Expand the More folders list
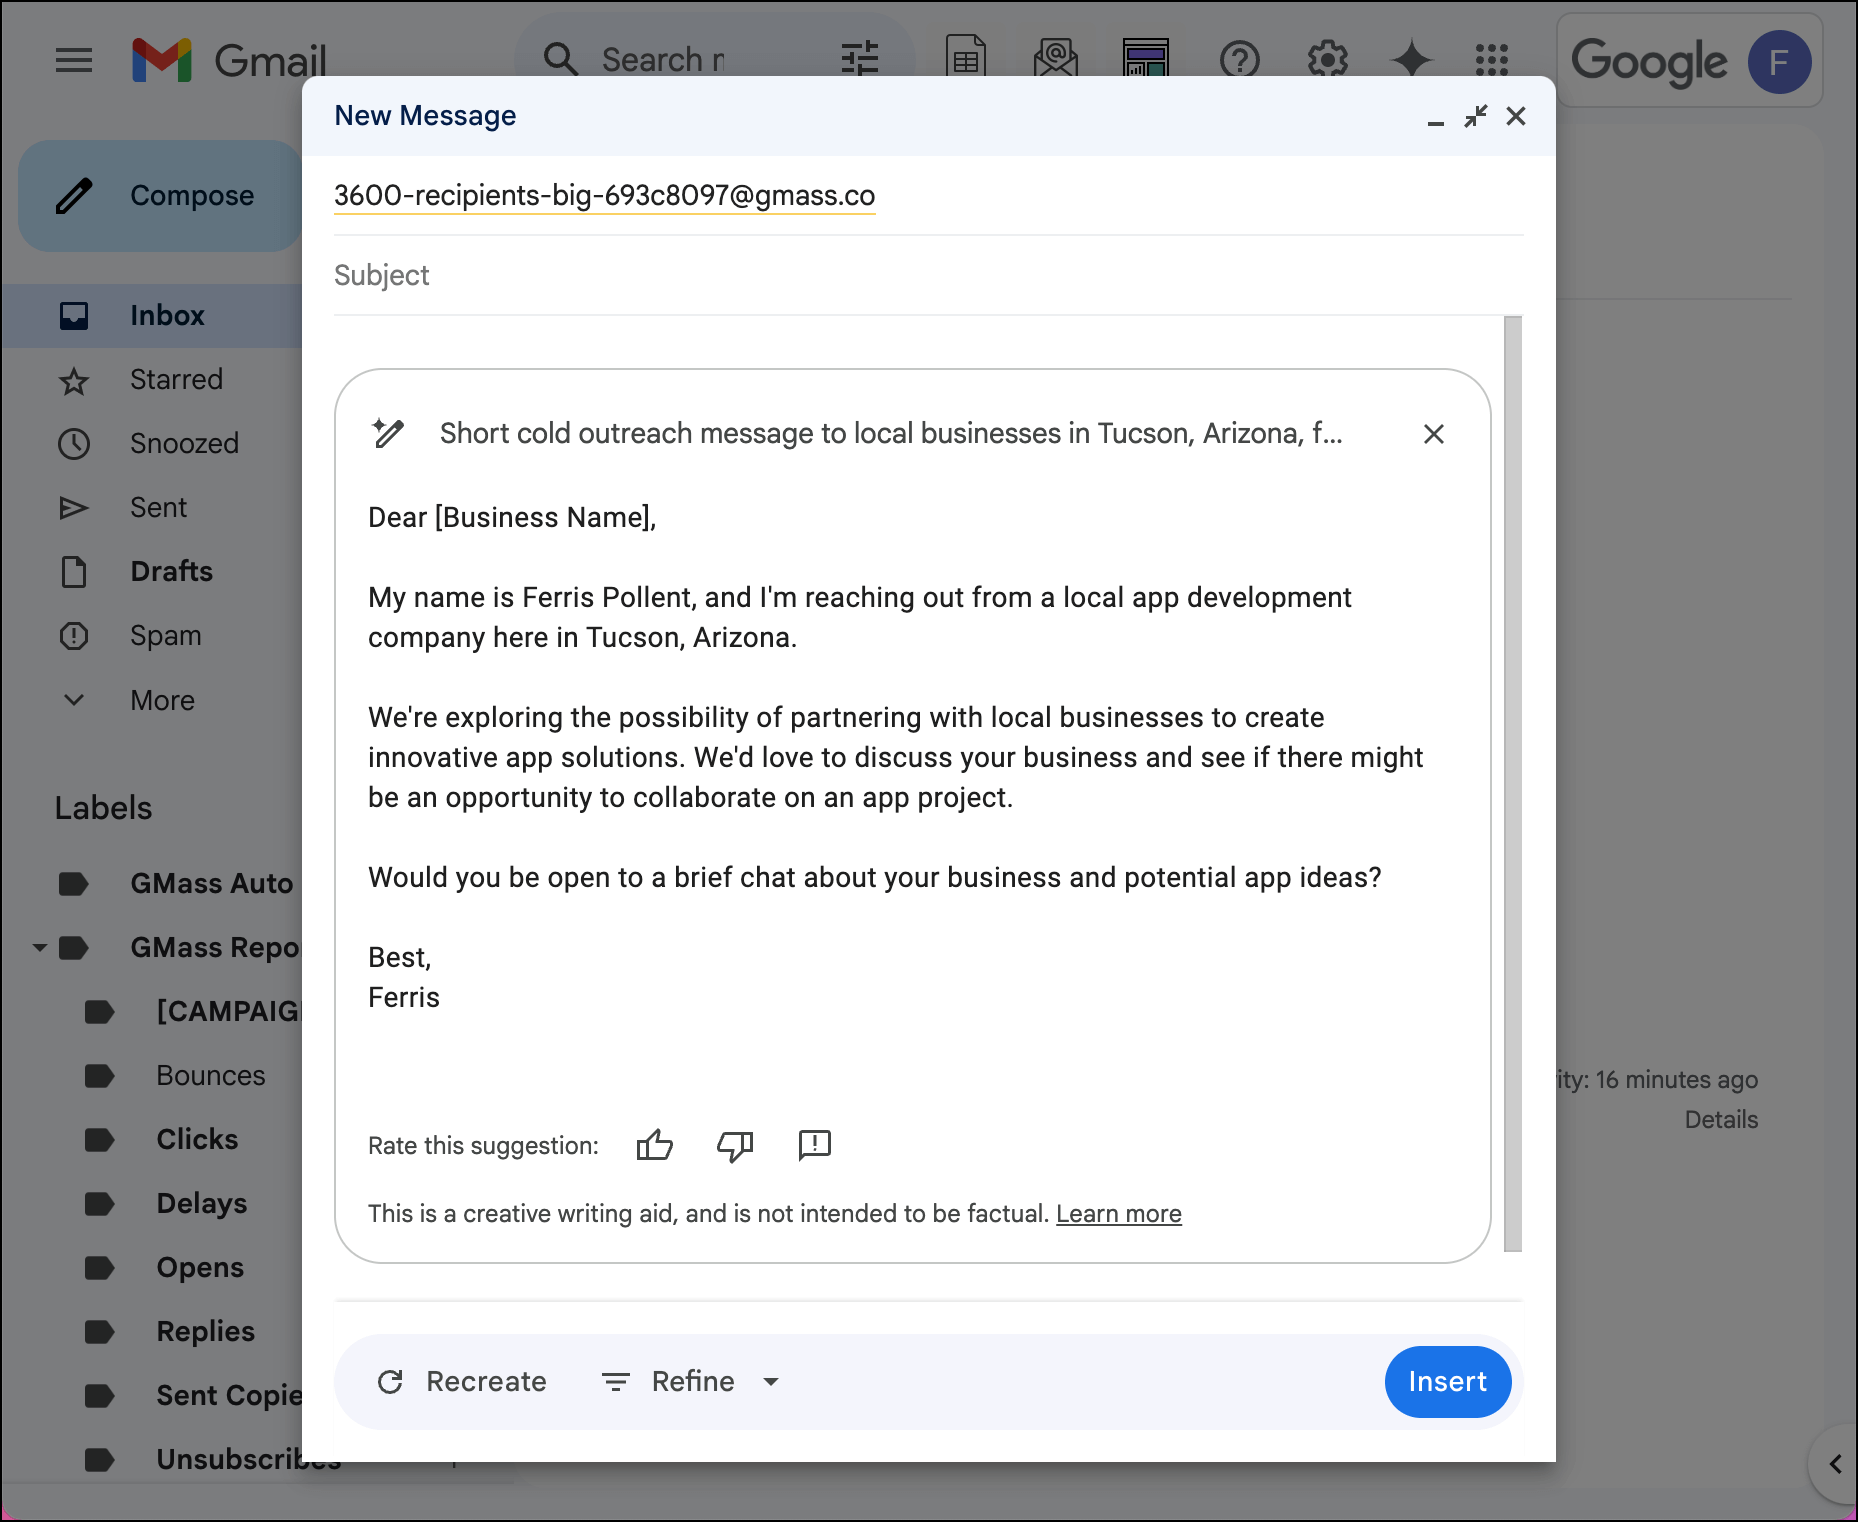This screenshot has width=1858, height=1522. (x=152, y=700)
